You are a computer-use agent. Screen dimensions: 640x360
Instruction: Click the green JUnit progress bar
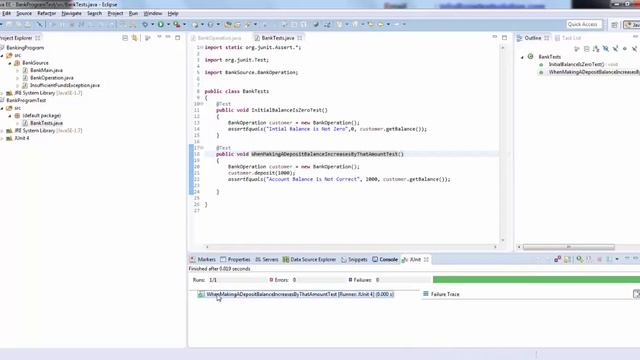[536, 280]
